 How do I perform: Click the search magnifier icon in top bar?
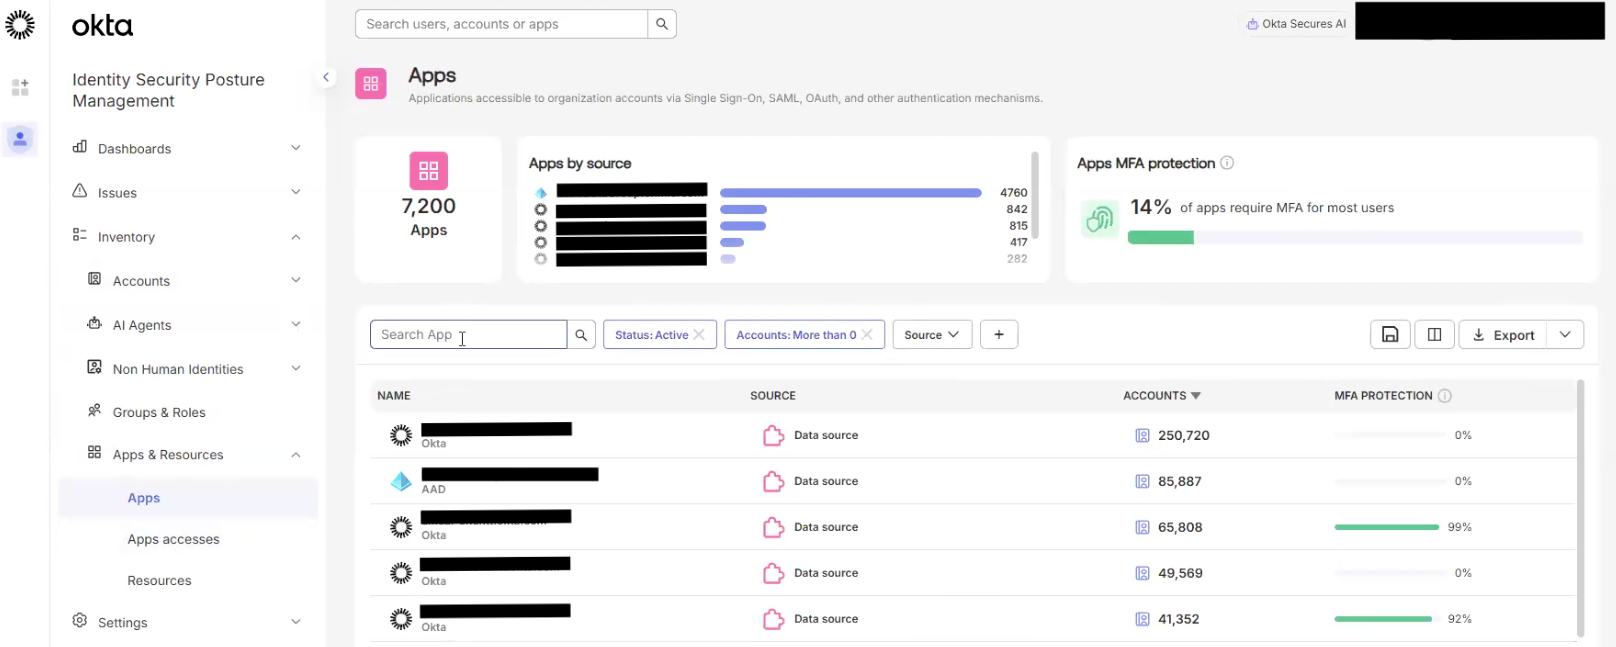[661, 24]
